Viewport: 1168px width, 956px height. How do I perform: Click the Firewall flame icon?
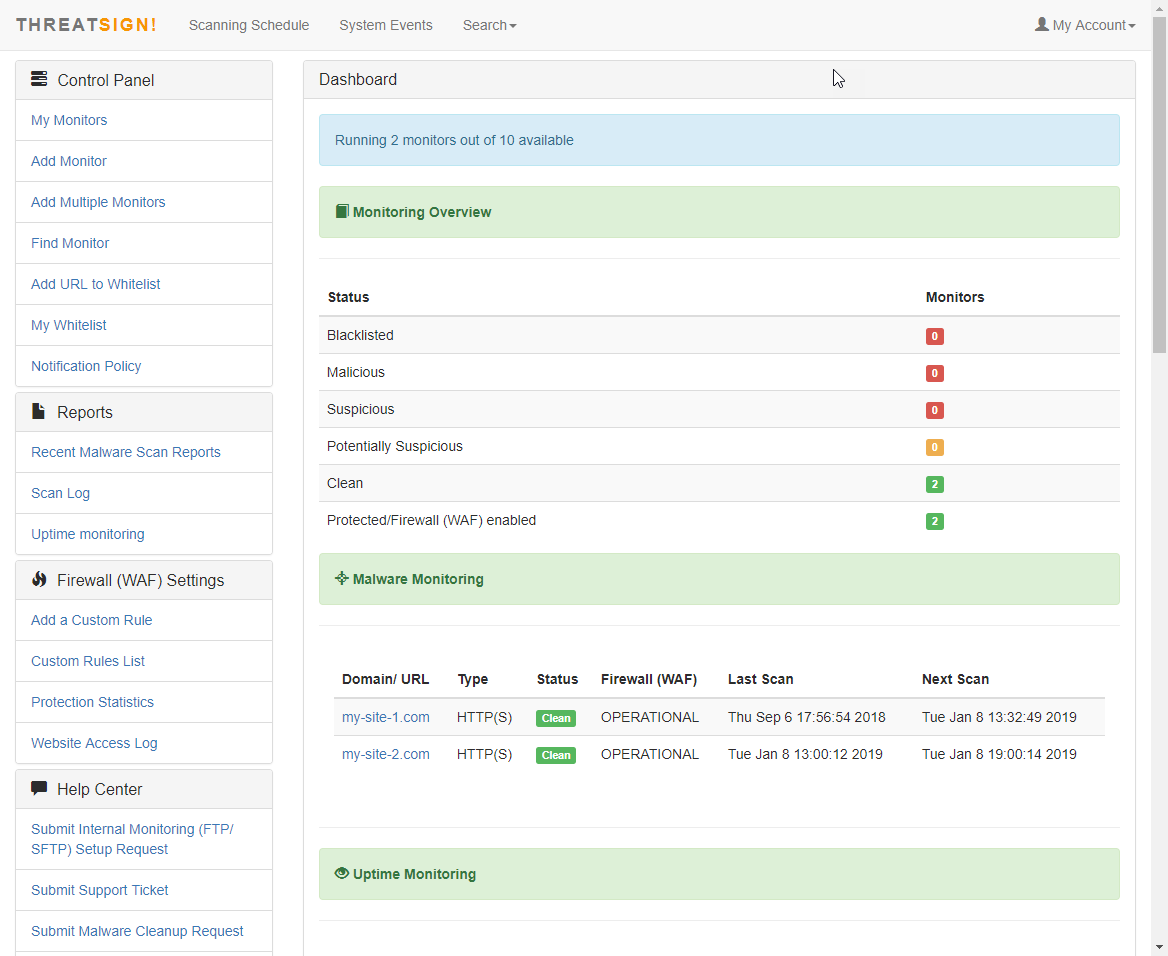[39, 579]
